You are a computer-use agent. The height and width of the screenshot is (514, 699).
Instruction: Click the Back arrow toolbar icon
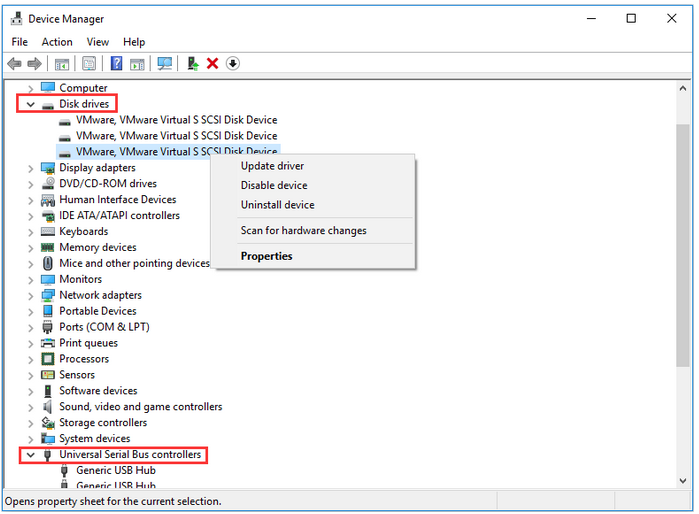(x=14, y=63)
